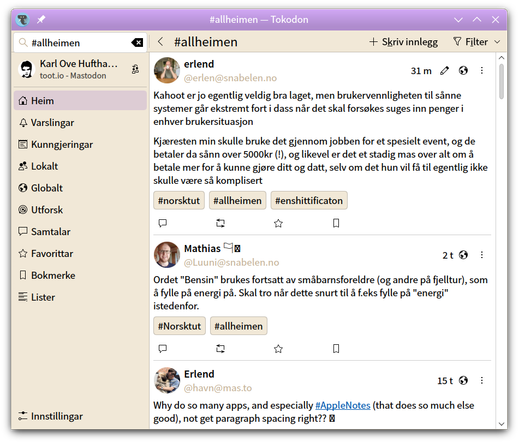Open erlend profile name
This screenshot has width=519, height=443.
(199, 64)
